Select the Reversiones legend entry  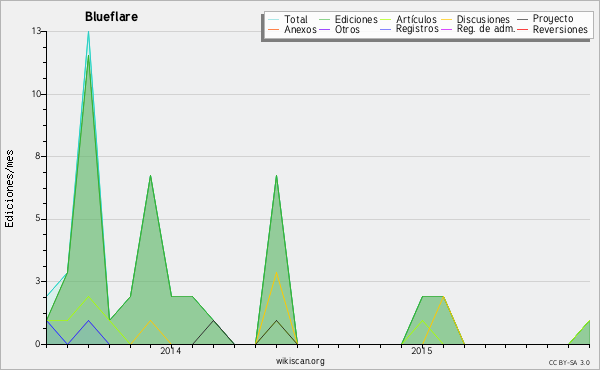point(560,29)
